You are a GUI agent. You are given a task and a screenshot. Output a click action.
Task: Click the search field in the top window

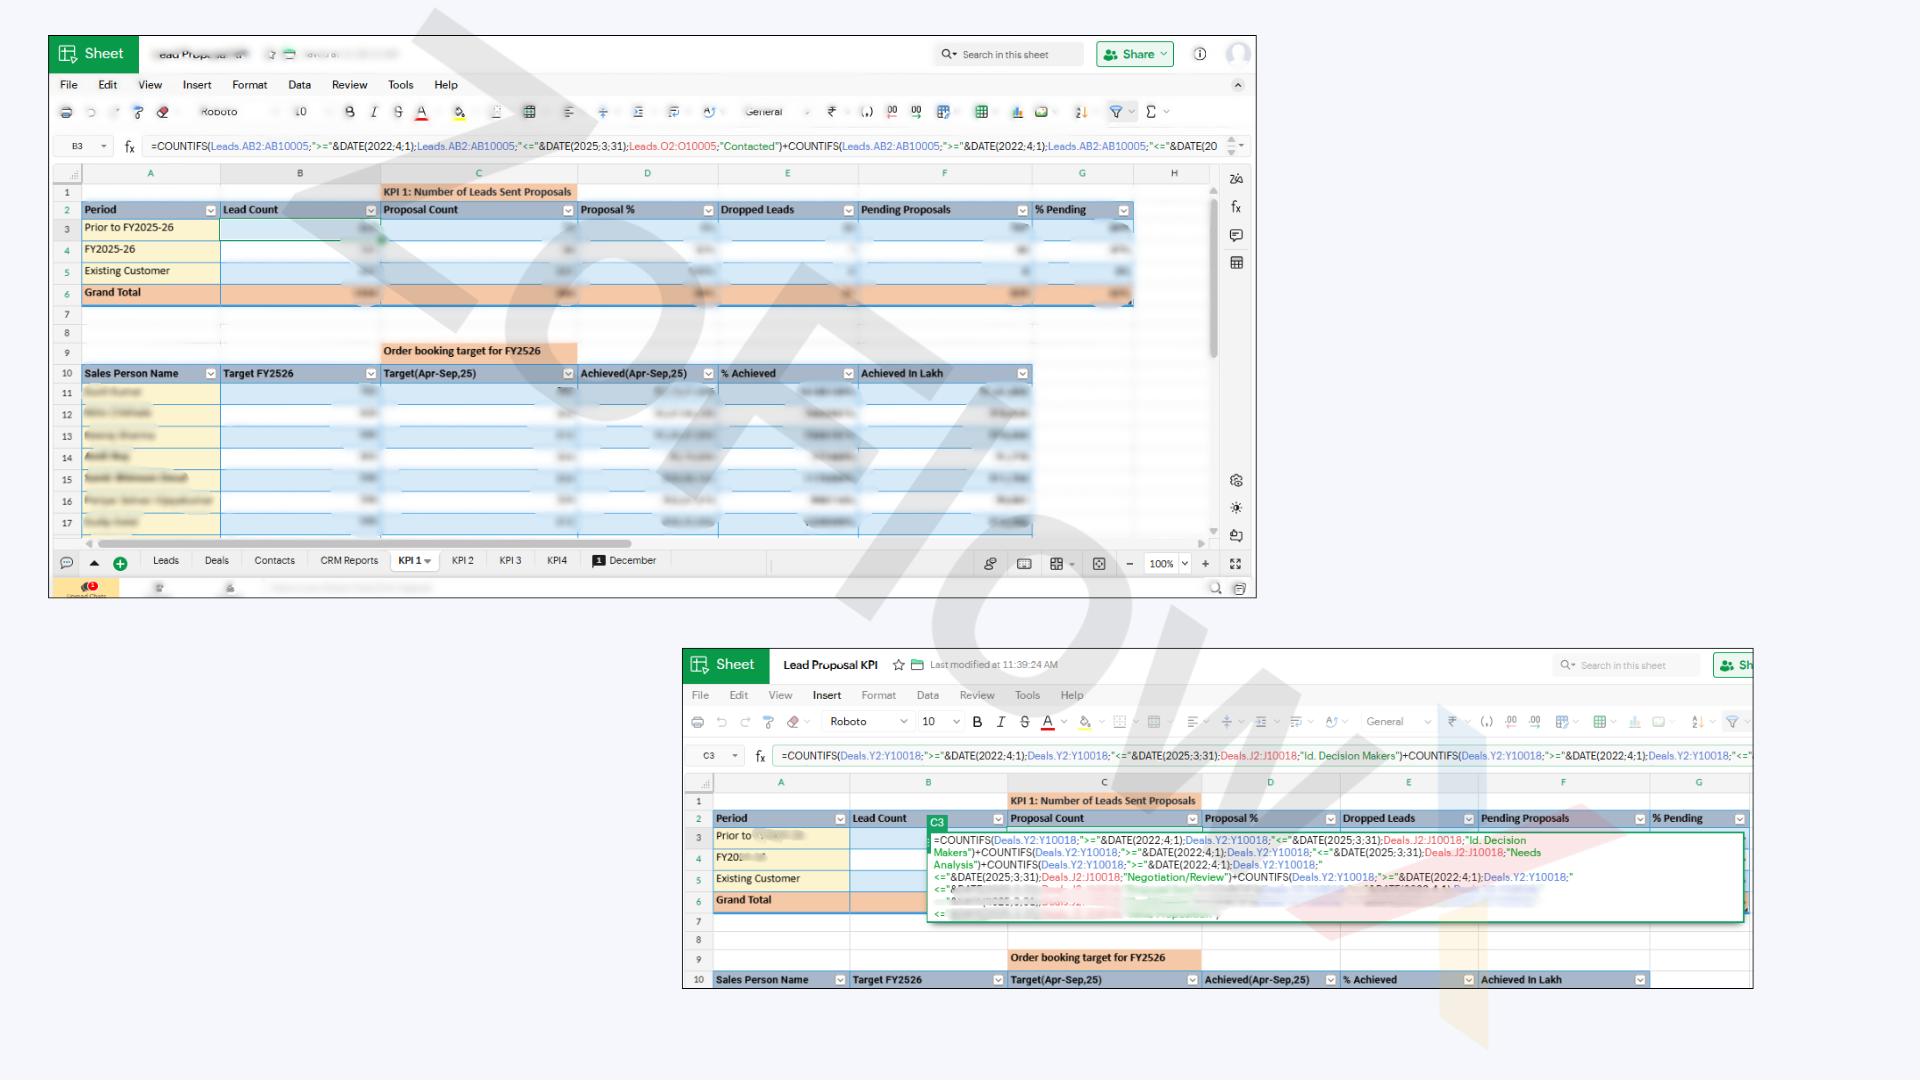(x=1010, y=54)
